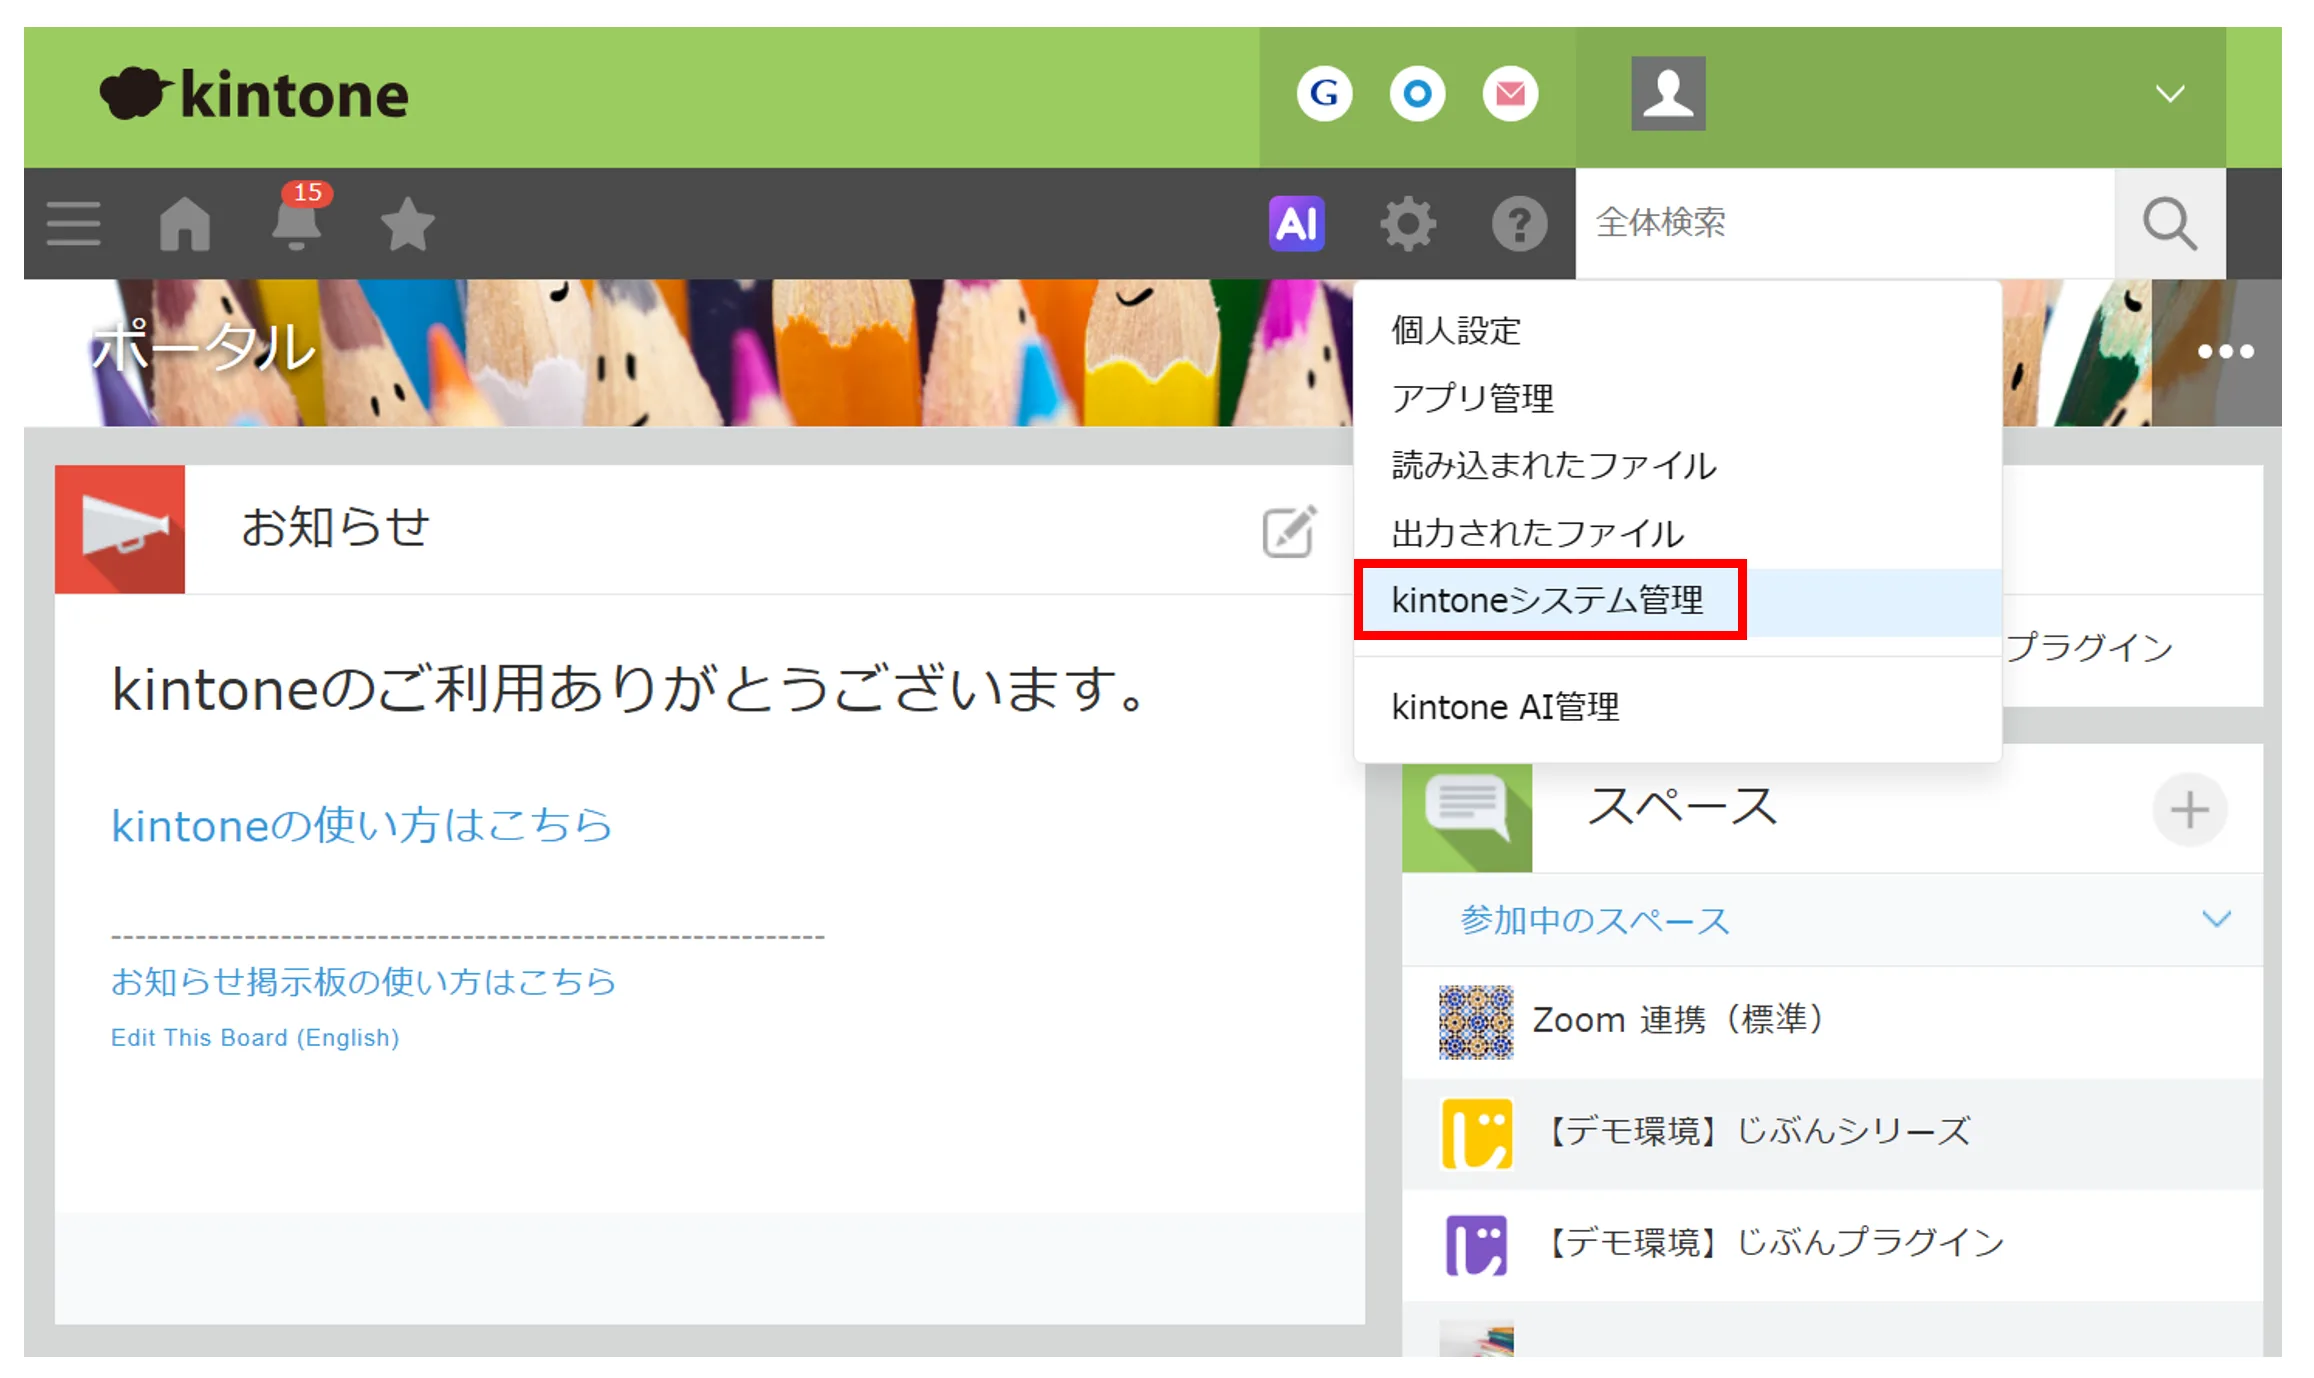This screenshot has height=1378, width=2314.
Task: Open the pink mail service icon
Action: [1510, 94]
